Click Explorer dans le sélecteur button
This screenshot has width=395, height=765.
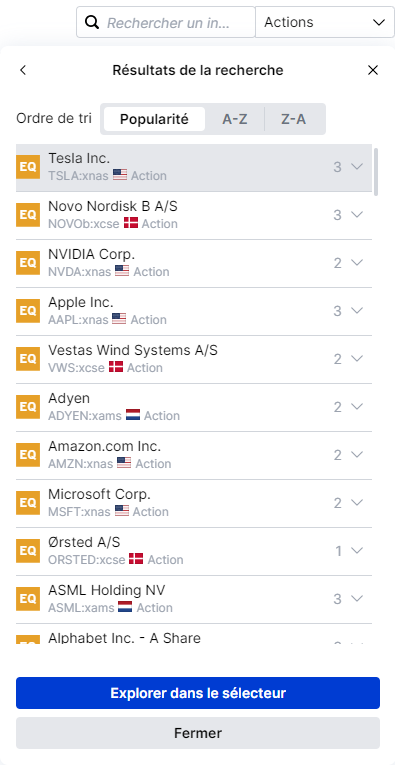pos(198,693)
